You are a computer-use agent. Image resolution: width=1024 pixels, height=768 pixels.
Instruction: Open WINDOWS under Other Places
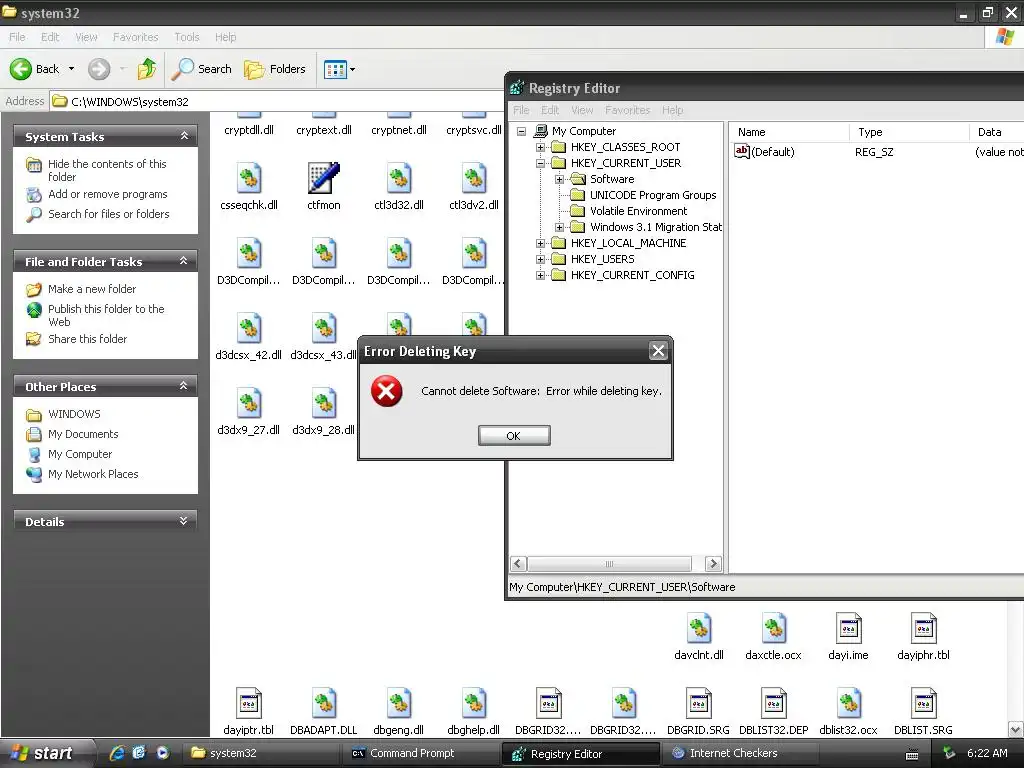[x=74, y=414]
